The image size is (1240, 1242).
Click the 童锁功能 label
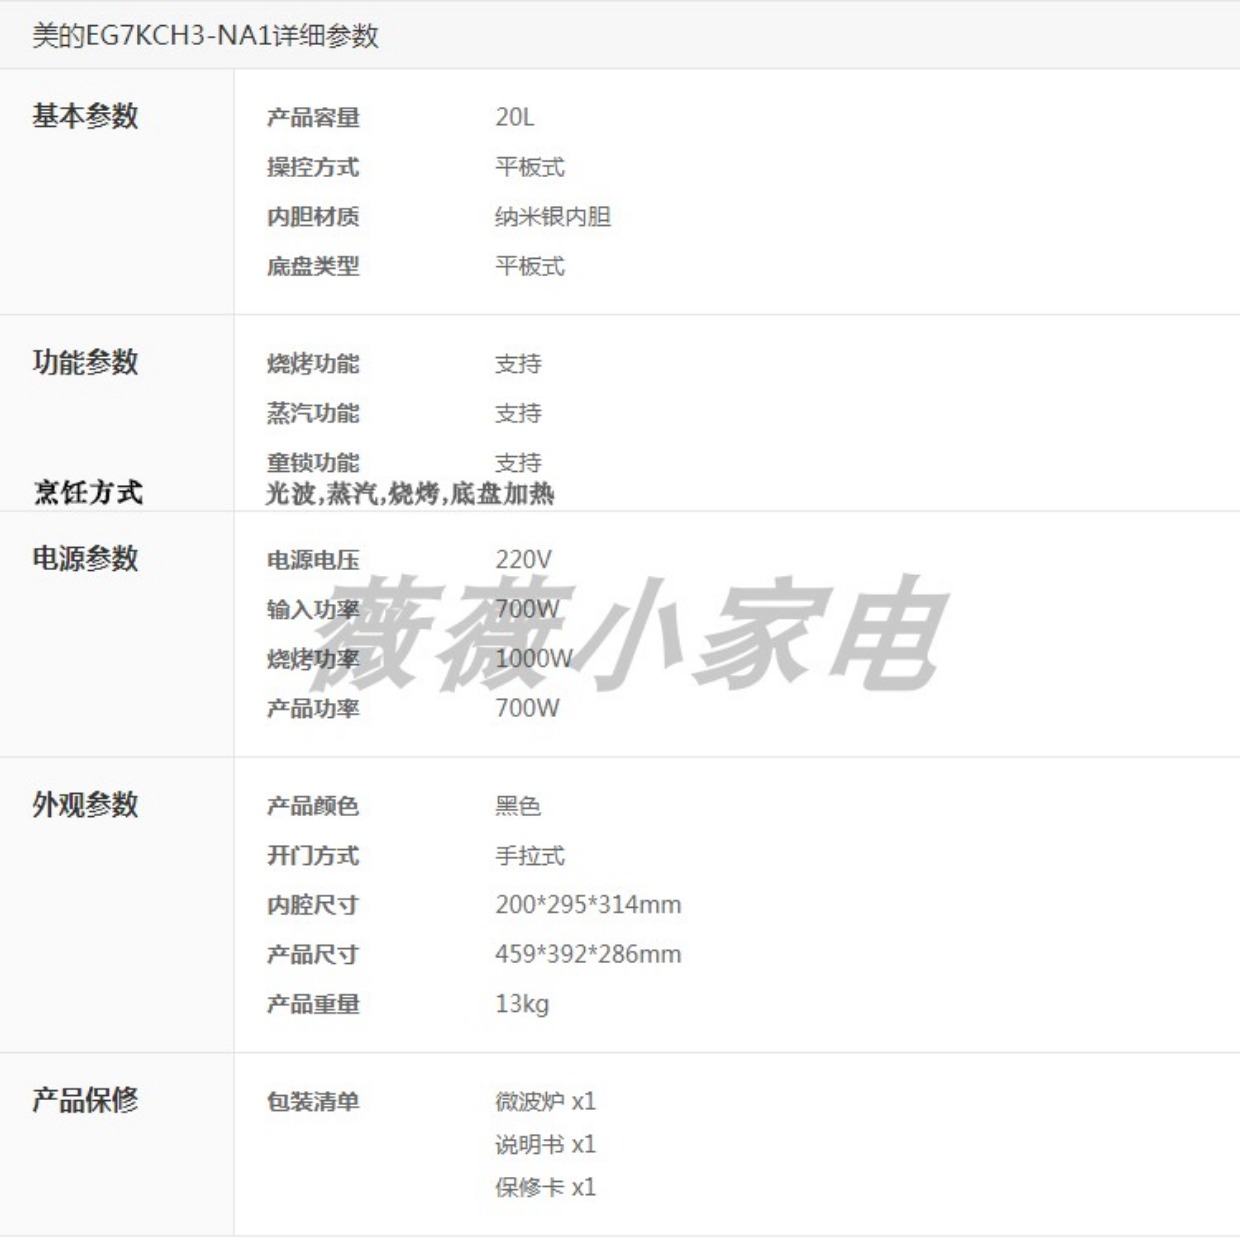pos(313,462)
